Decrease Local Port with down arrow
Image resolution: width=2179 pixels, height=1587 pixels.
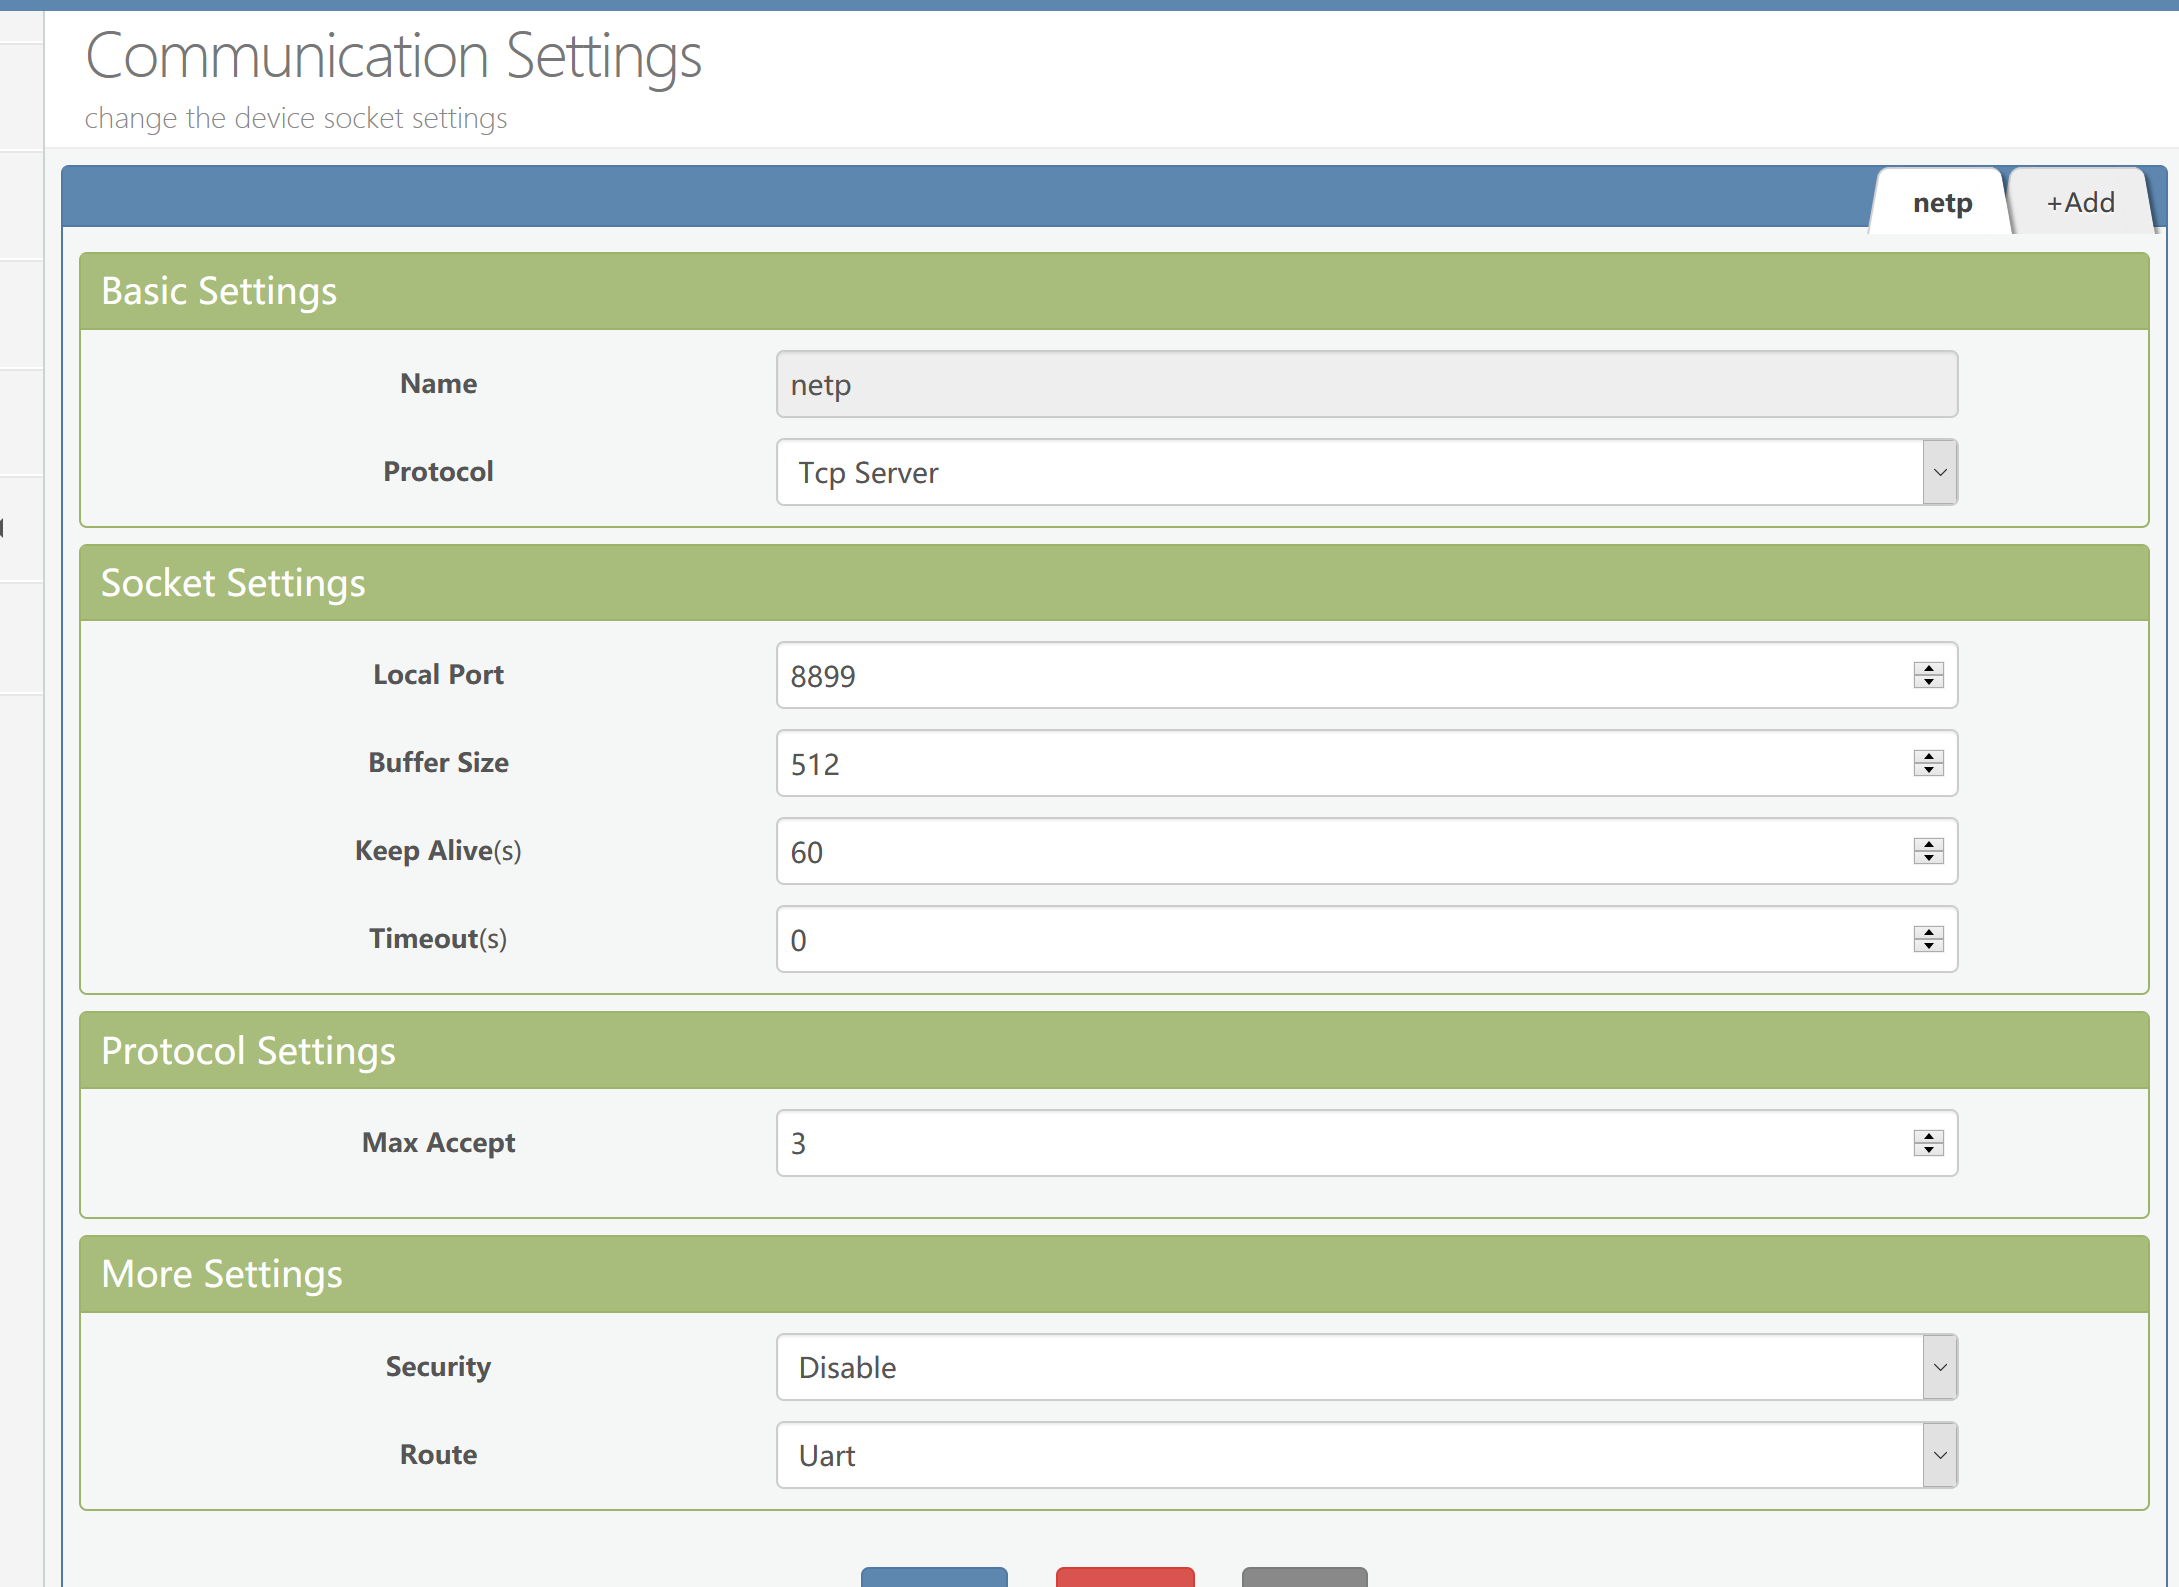tap(1928, 682)
